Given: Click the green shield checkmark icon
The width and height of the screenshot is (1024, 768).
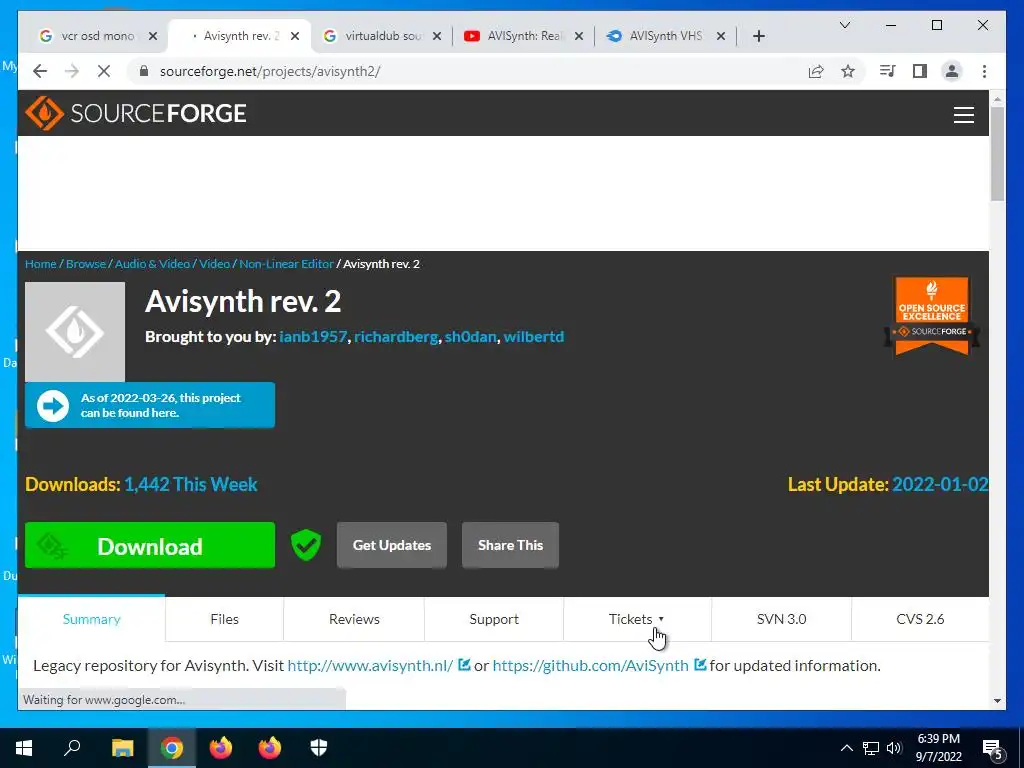Looking at the screenshot, I should pos(306,545).
